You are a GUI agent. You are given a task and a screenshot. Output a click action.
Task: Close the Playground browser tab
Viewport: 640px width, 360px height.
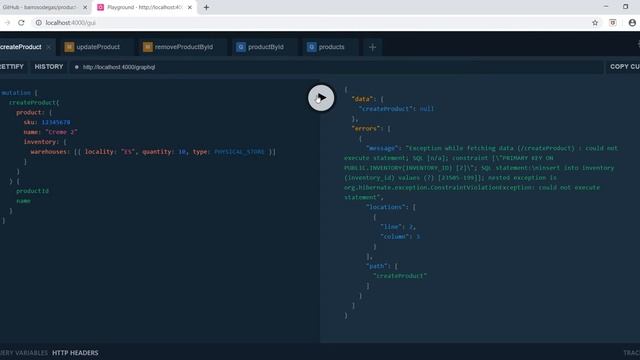coord(190,7)
